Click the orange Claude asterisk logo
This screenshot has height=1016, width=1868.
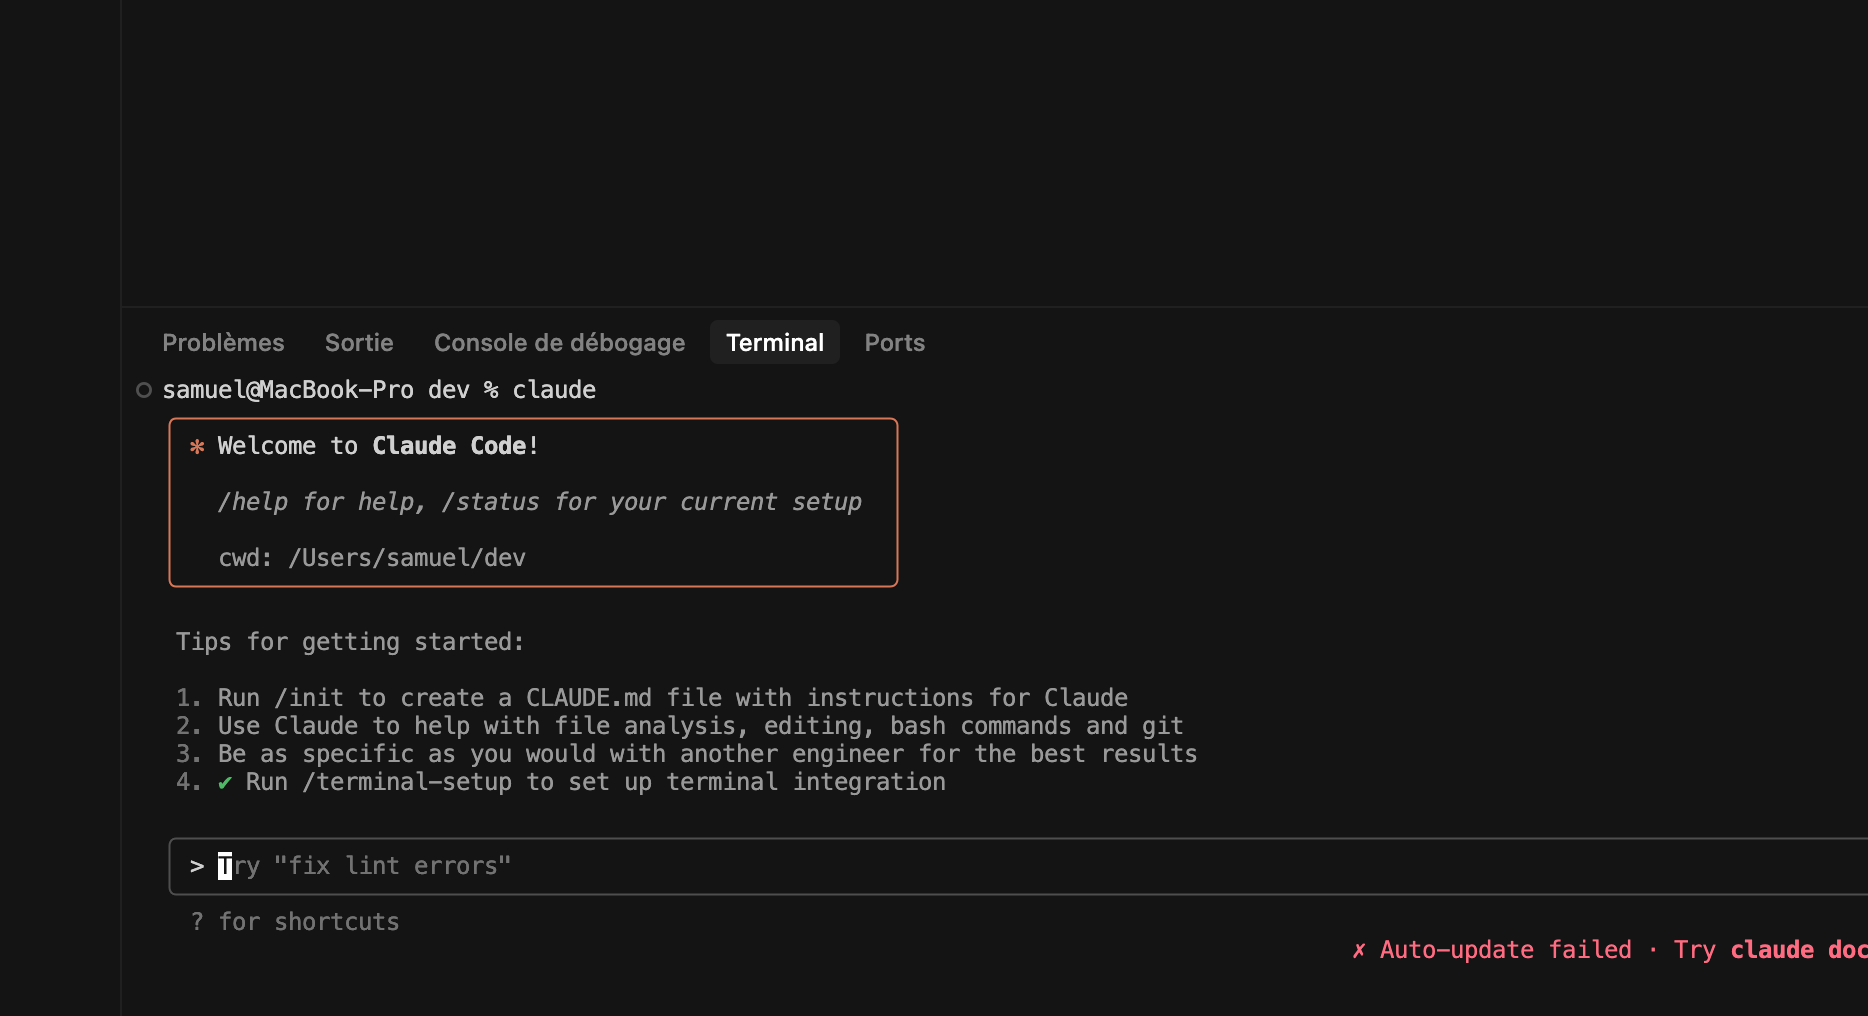tap(197, 446)
